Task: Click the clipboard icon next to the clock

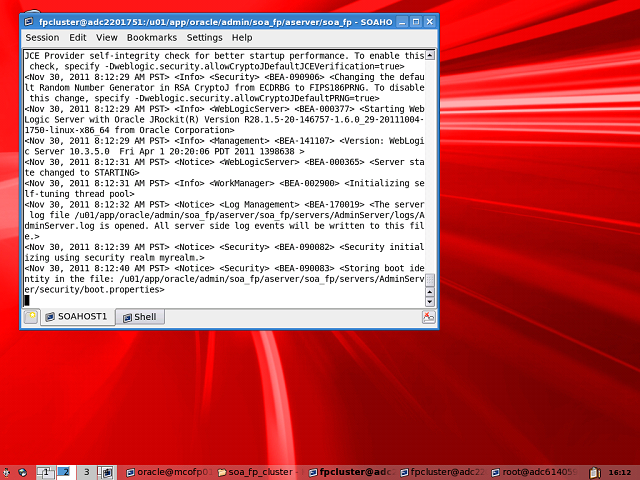Action: (595, 471)
